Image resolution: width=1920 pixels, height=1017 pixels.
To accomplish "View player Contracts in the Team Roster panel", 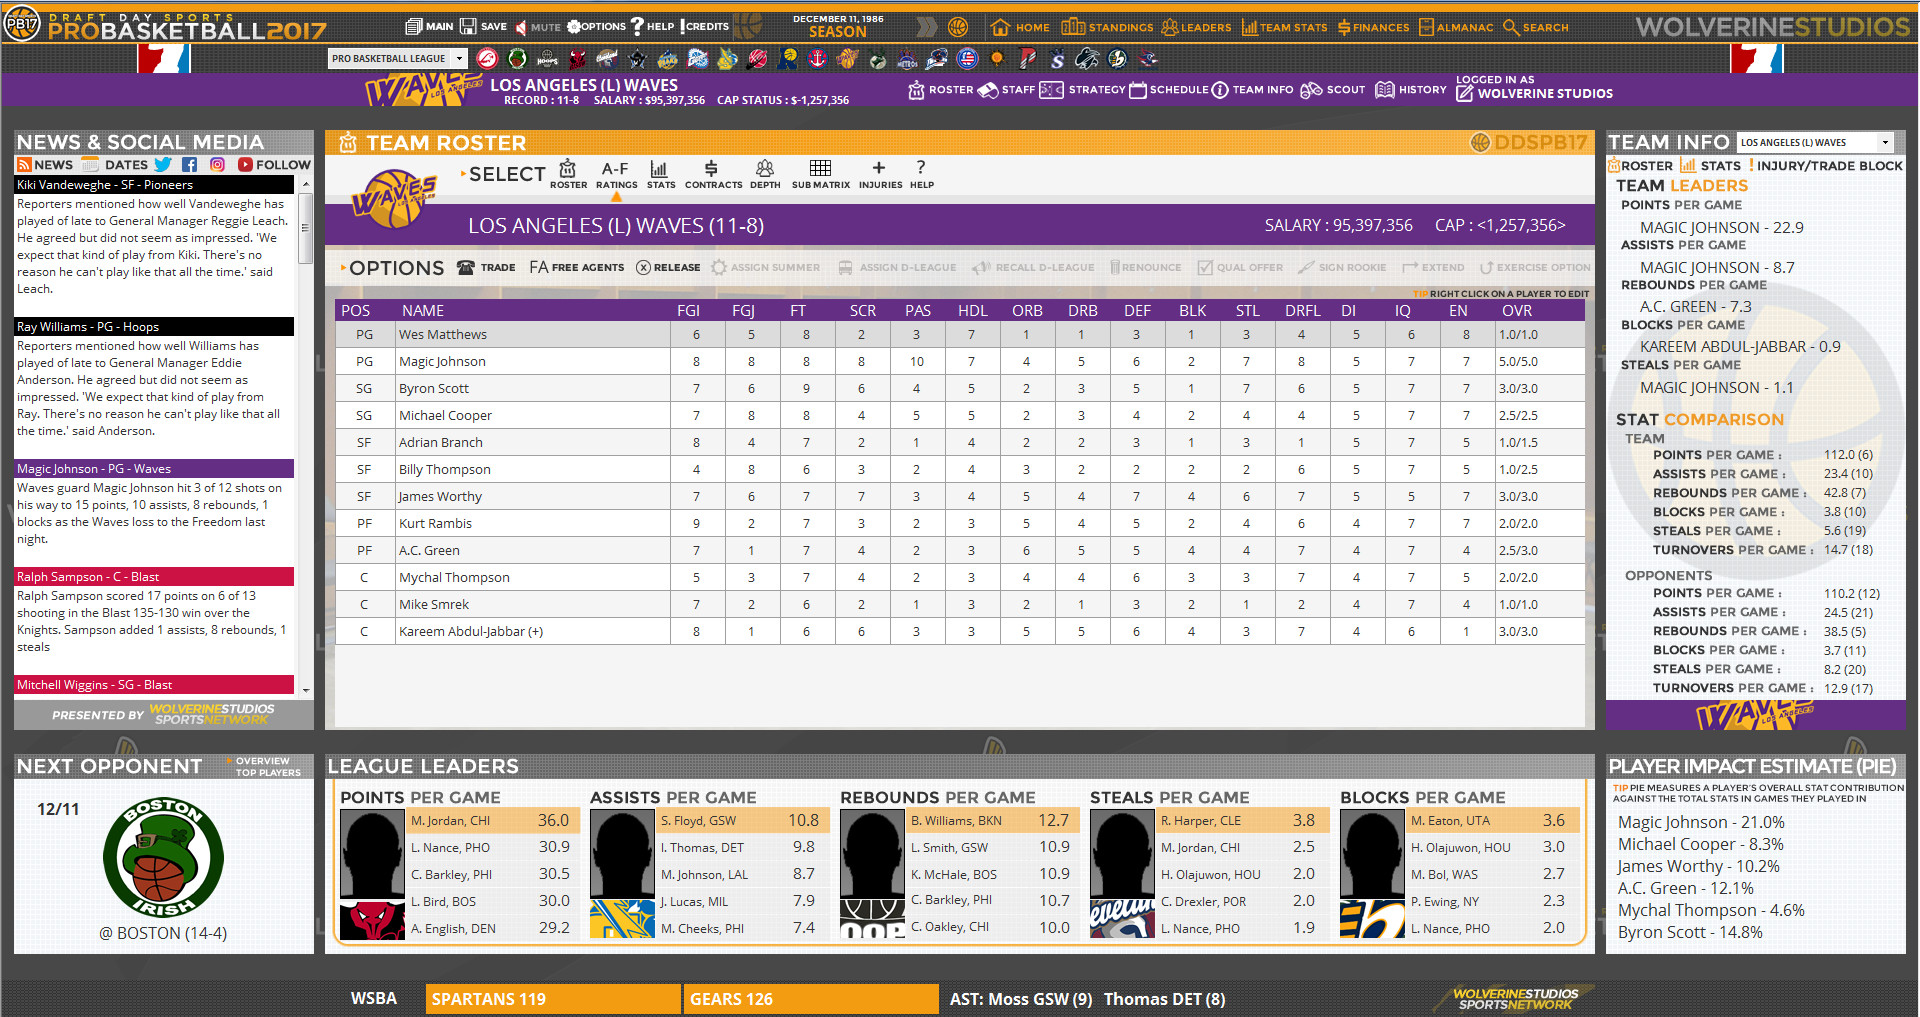I will [713, 175].
